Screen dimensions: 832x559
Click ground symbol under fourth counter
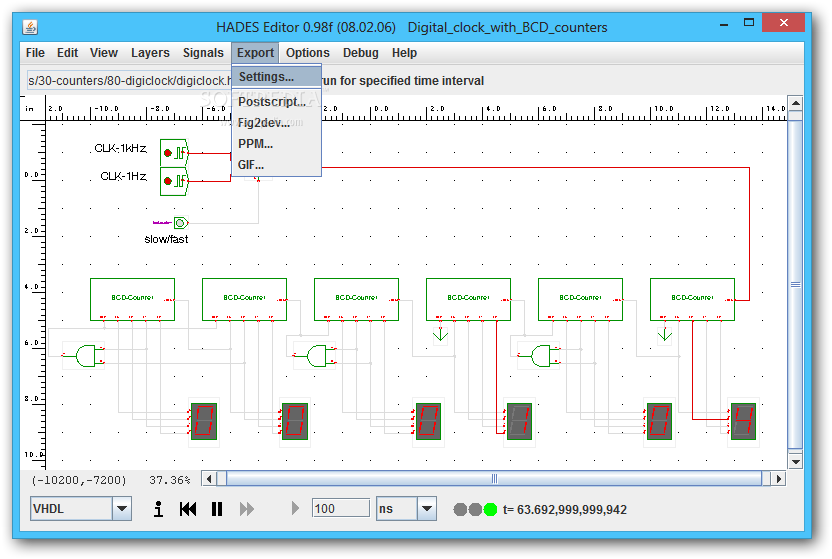click(x=440, y=335)
